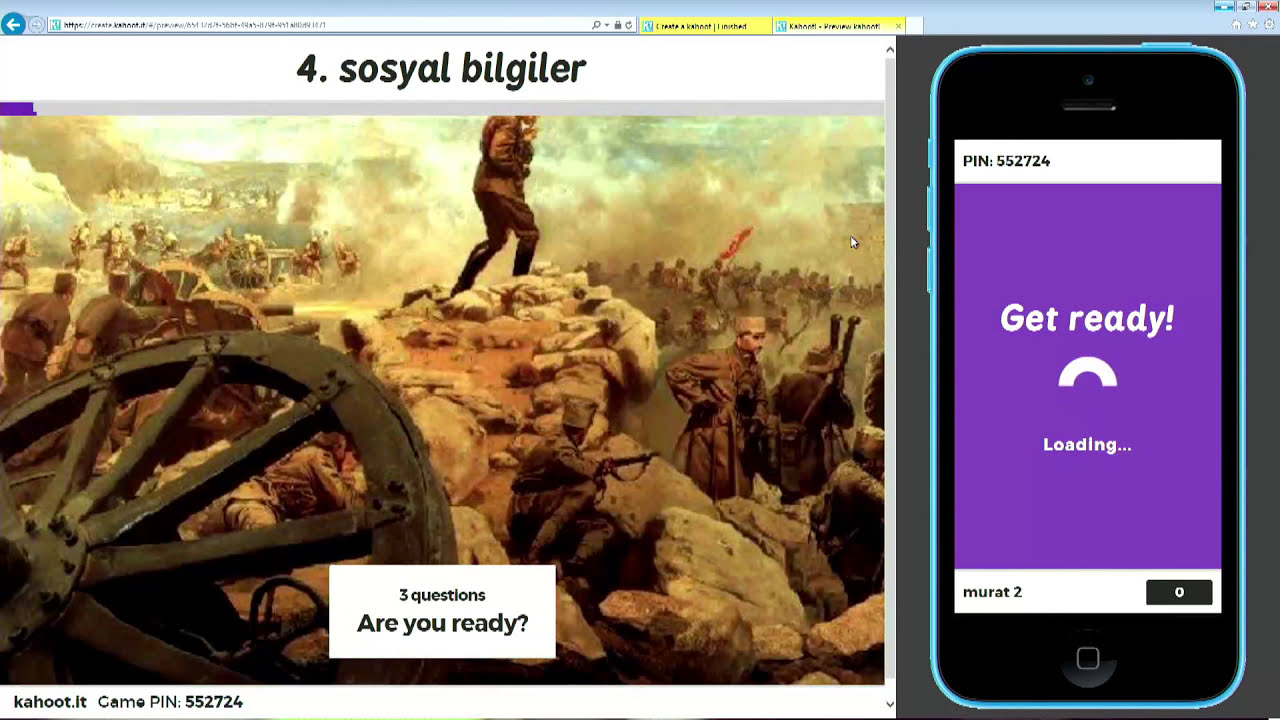
Task: Click the search magnifier in address bar
Action: 597,25
